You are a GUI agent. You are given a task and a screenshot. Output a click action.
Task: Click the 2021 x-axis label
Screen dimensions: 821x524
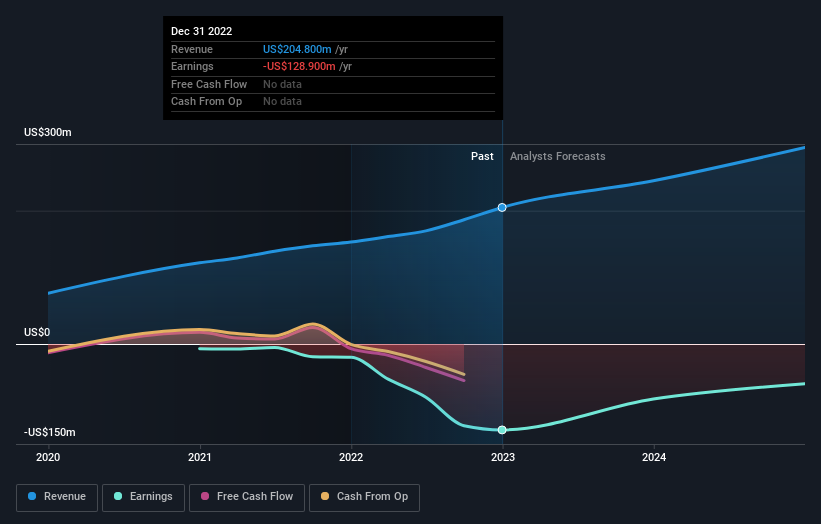(x=199, y=457)
